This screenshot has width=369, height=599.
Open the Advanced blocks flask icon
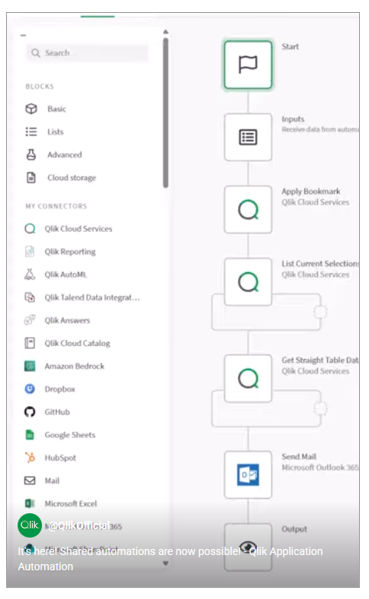31,155
